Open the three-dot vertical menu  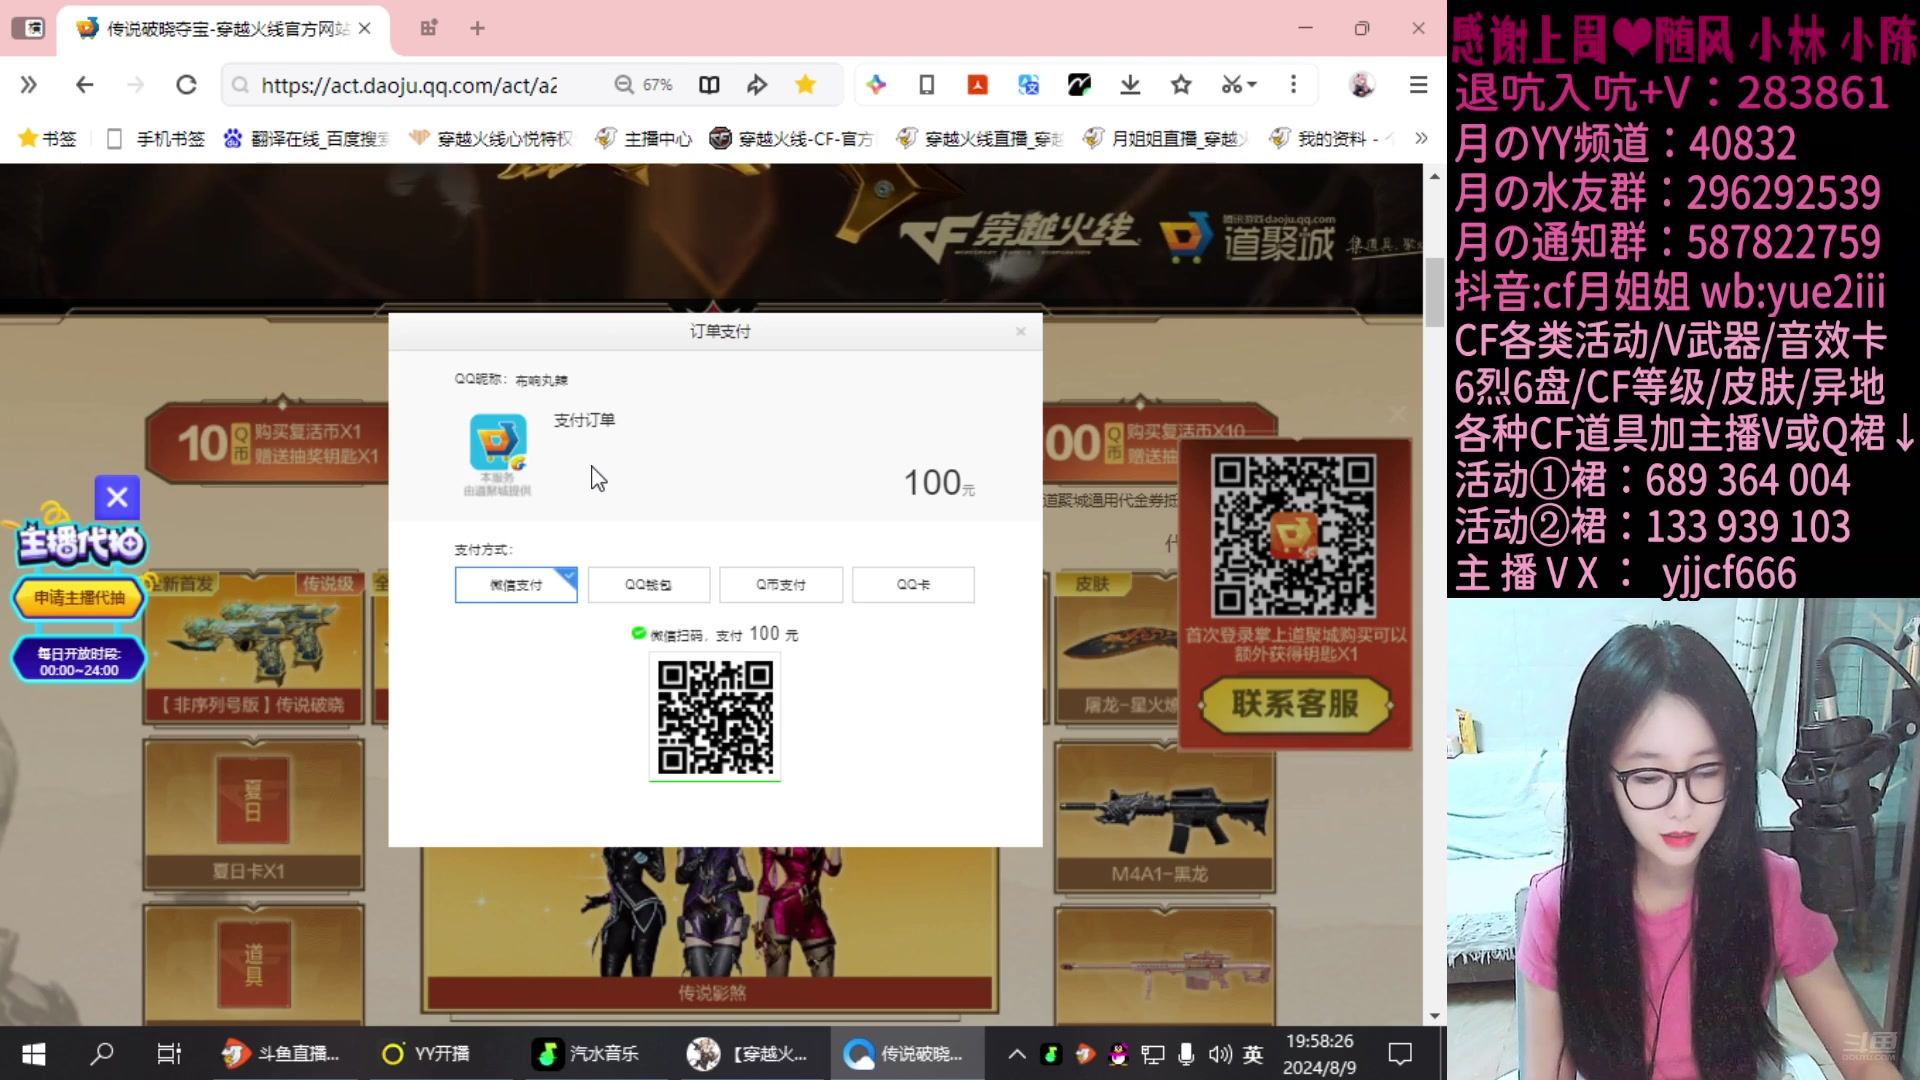[x=1293, y=85]
